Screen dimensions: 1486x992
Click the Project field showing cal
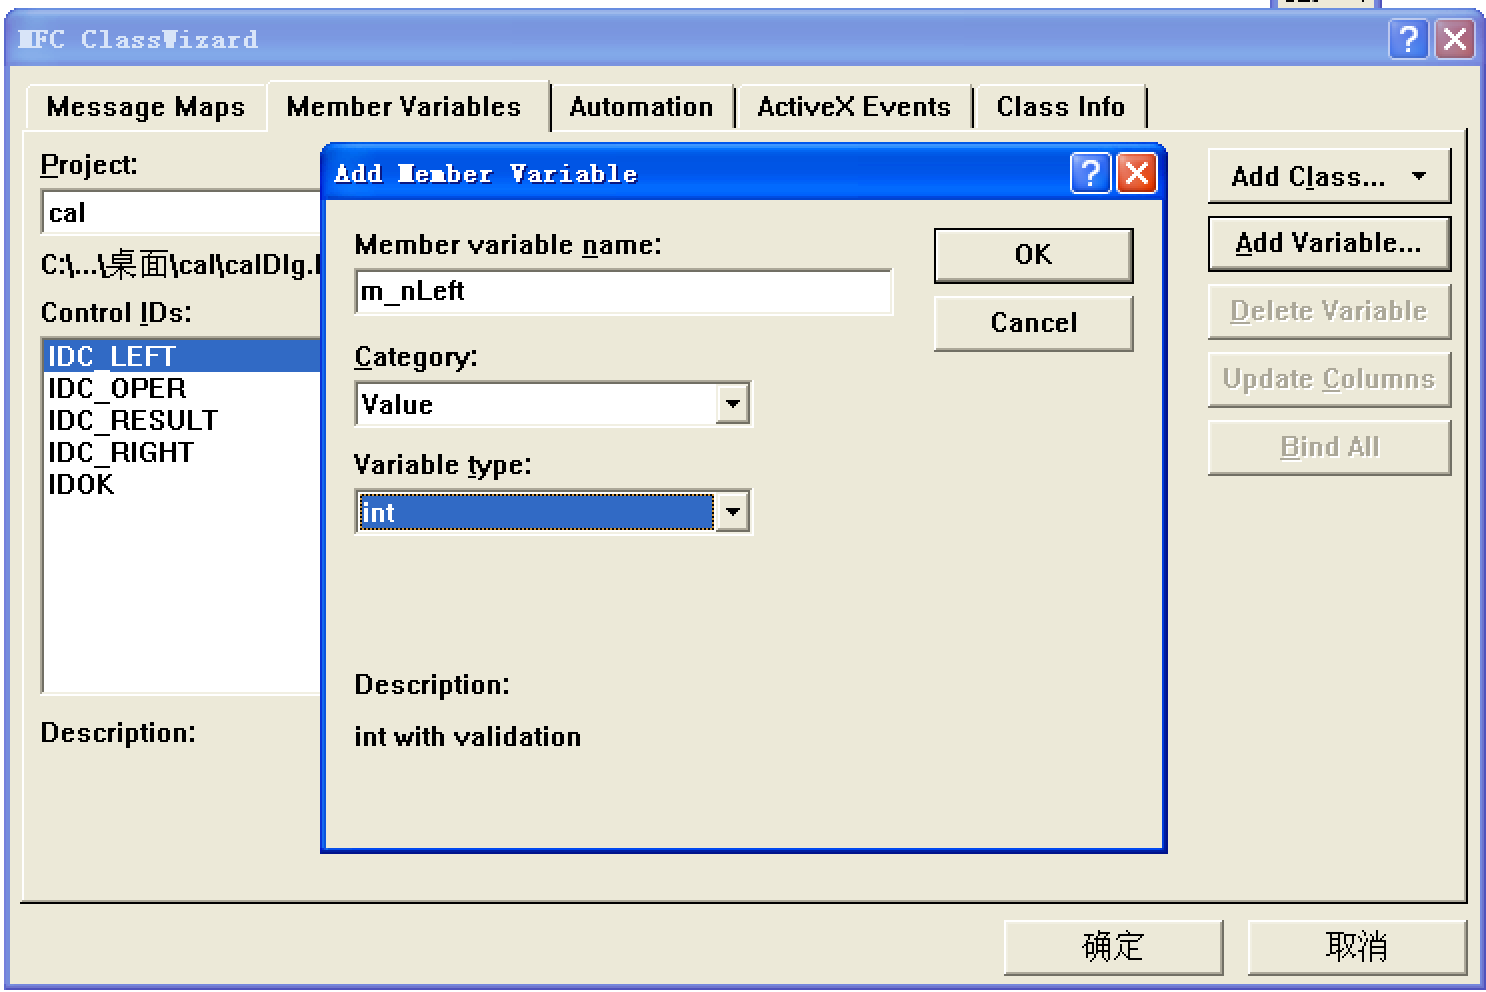tap(180, 212)
